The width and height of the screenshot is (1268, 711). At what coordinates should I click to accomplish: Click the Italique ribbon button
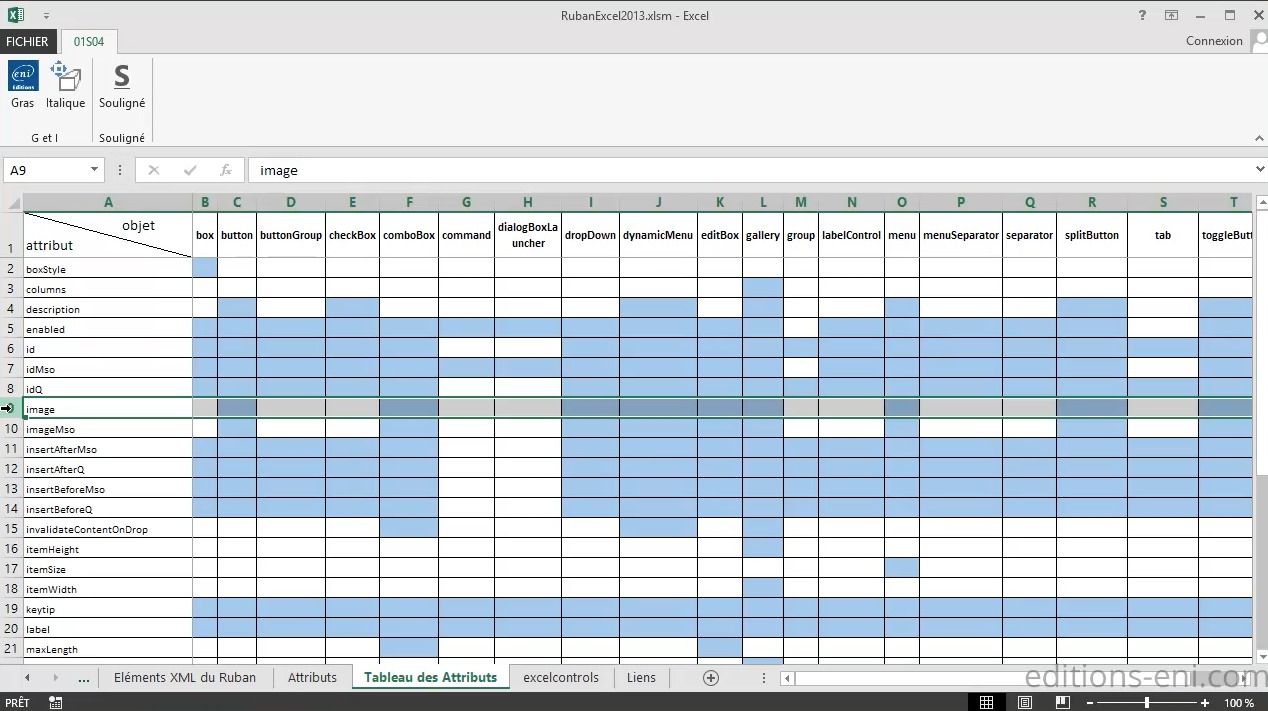click(66, 86)
